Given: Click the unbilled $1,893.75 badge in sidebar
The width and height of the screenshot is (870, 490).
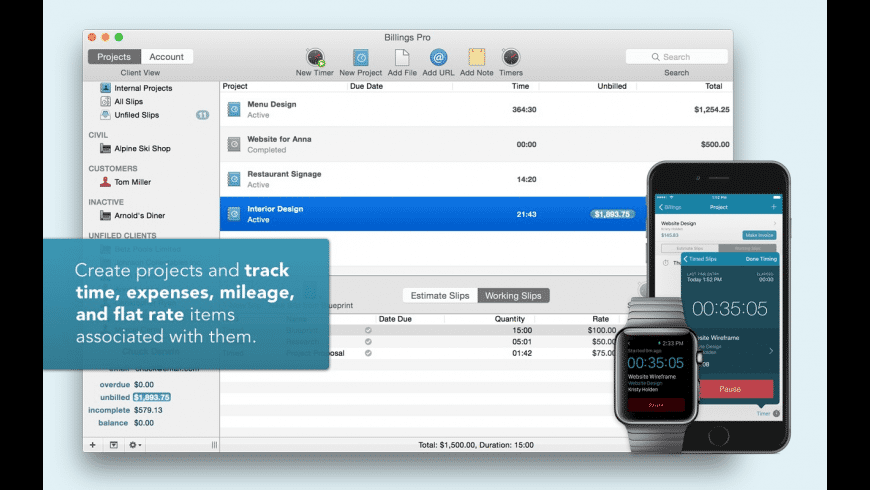Looking at the screenshot, I should pyautogui.click(x=151, y=397).
